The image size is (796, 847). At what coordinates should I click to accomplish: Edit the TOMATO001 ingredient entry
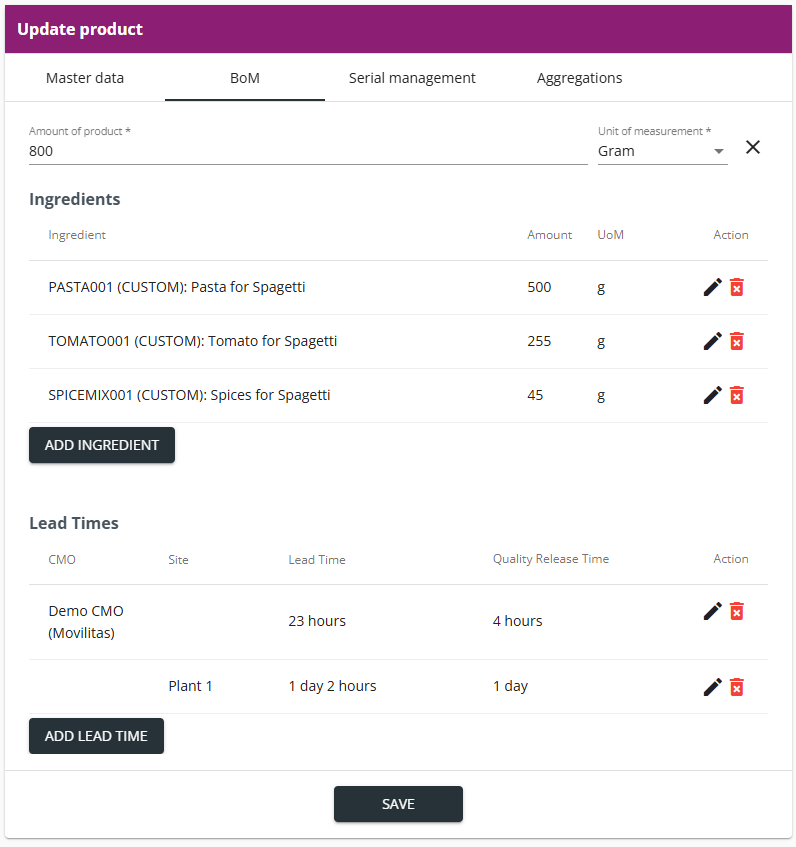712,341
